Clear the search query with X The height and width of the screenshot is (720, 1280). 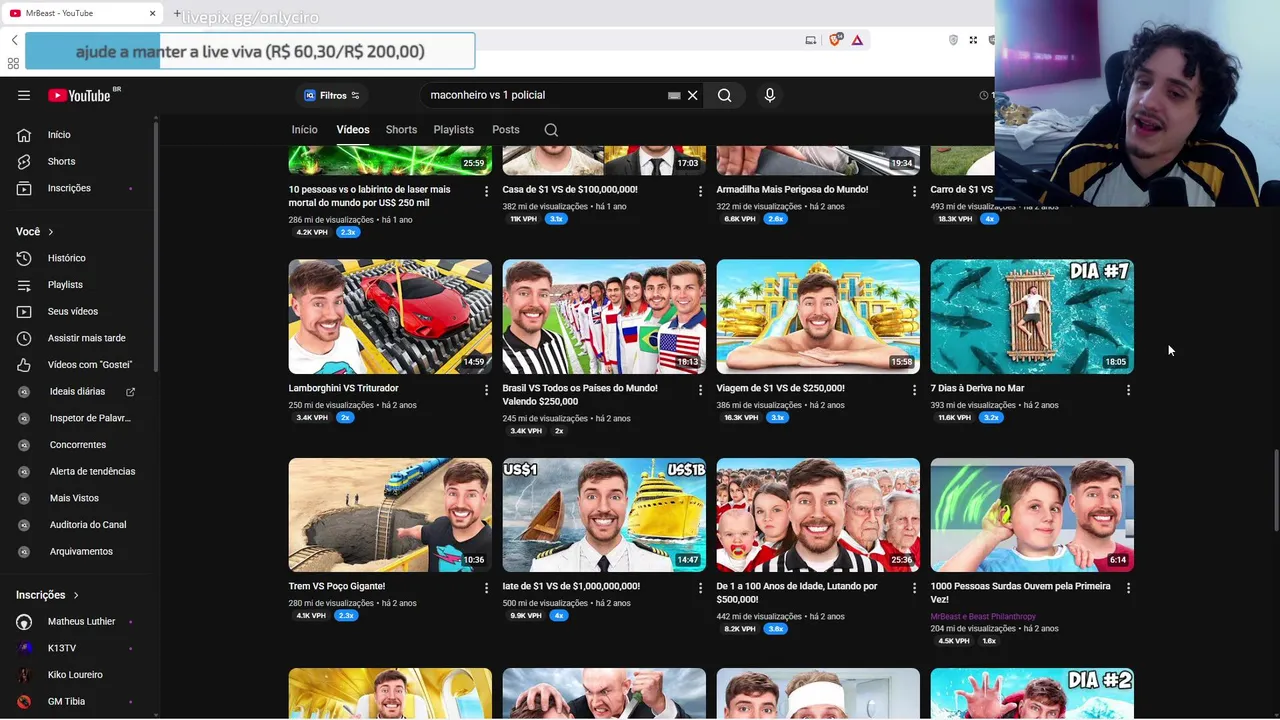[692, 95]
